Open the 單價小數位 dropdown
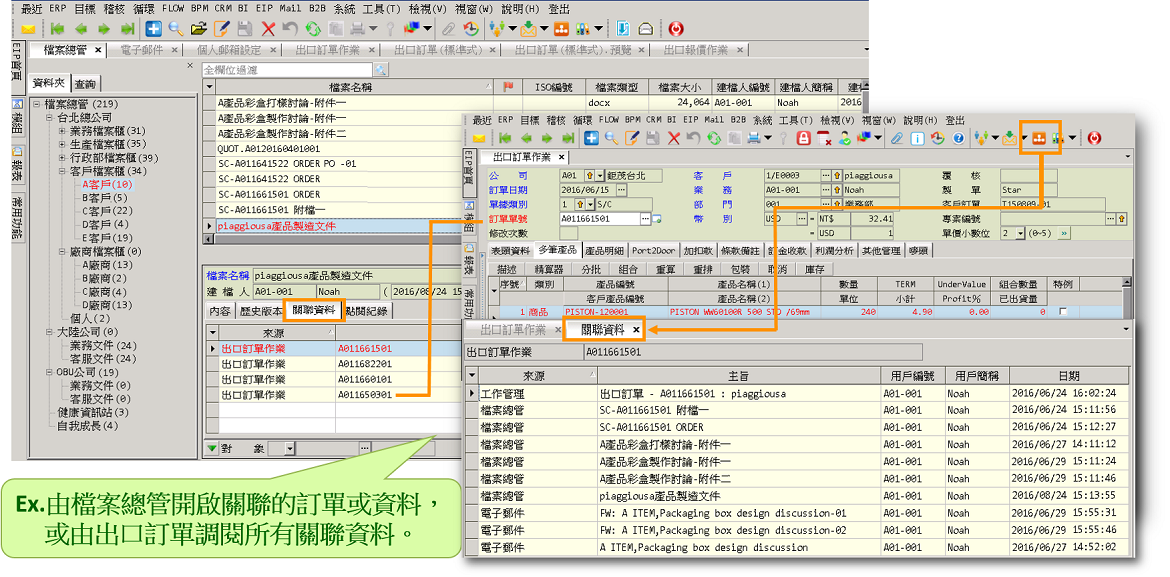This screenshot has width=1170, height=577. click(1021, 233)
